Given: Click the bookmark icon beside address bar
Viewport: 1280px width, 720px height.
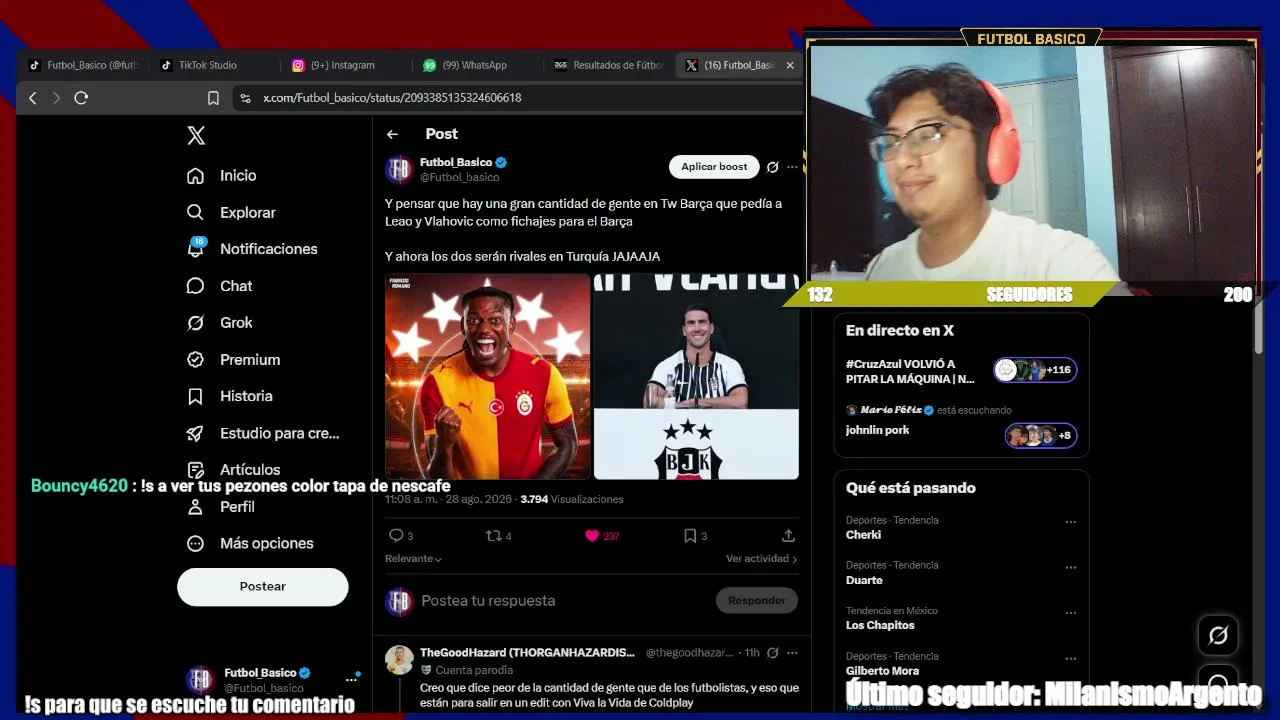Looking at the screenshot, I should point(213,98).
